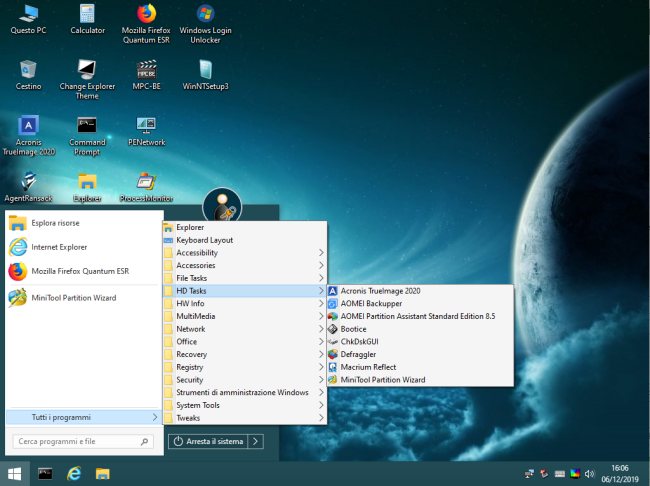Open Internet Explorer from taskbar
650x486 pixels.
click(74, 474)
